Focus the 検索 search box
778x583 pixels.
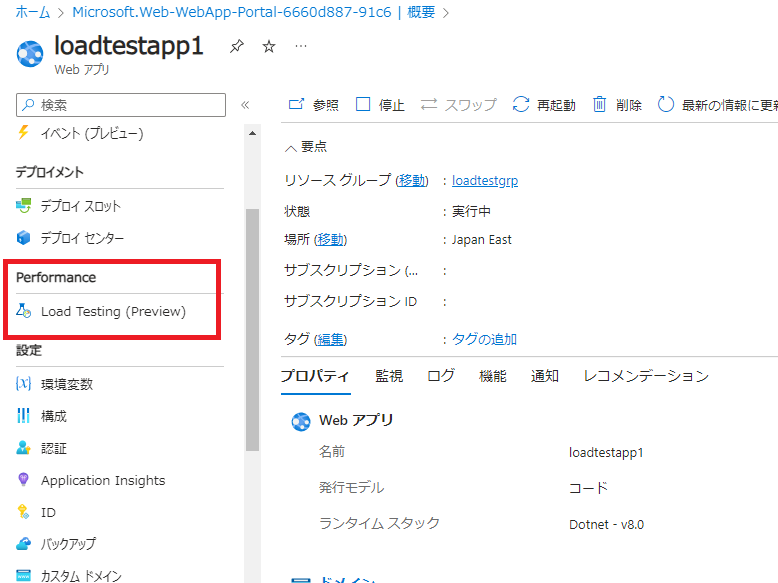121,105
